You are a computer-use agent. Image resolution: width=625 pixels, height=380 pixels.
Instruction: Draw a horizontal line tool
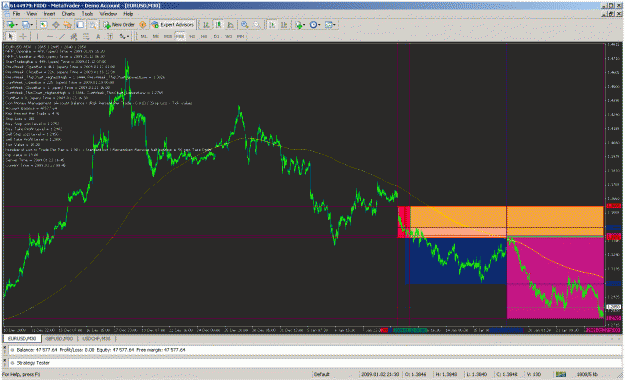click(x=50, y=36)
